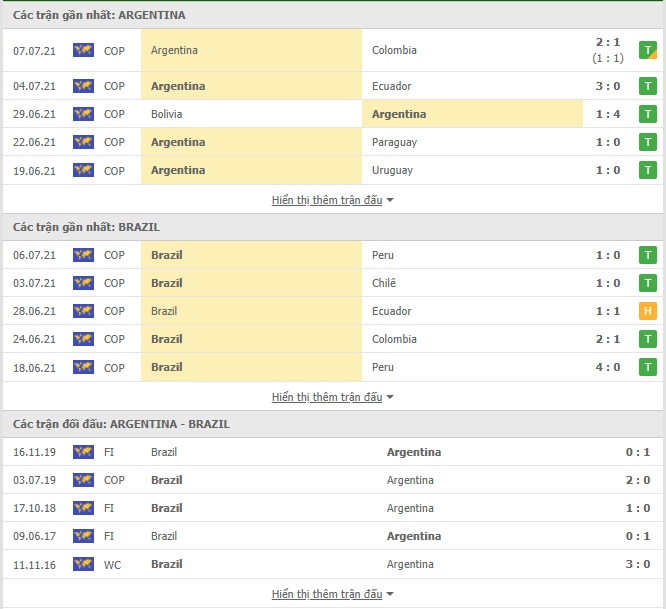Click the orange H draw badge for Brazil-Ecuador

(x=648, y=311)
